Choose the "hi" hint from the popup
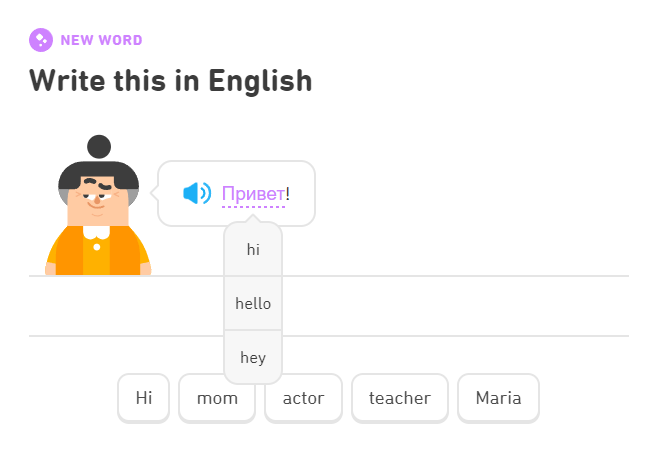Image resolution: width=669 pixels, height=462 pixels. tap(253, 250)
